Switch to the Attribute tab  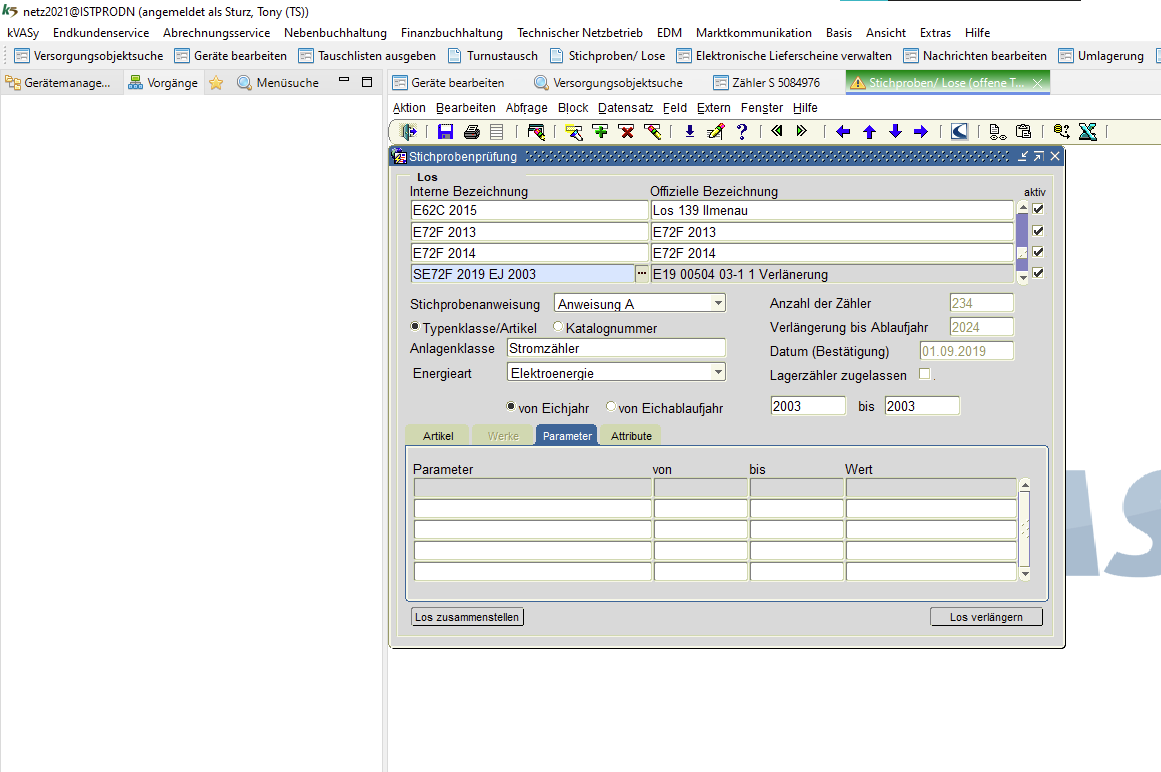tap(631, 436)
